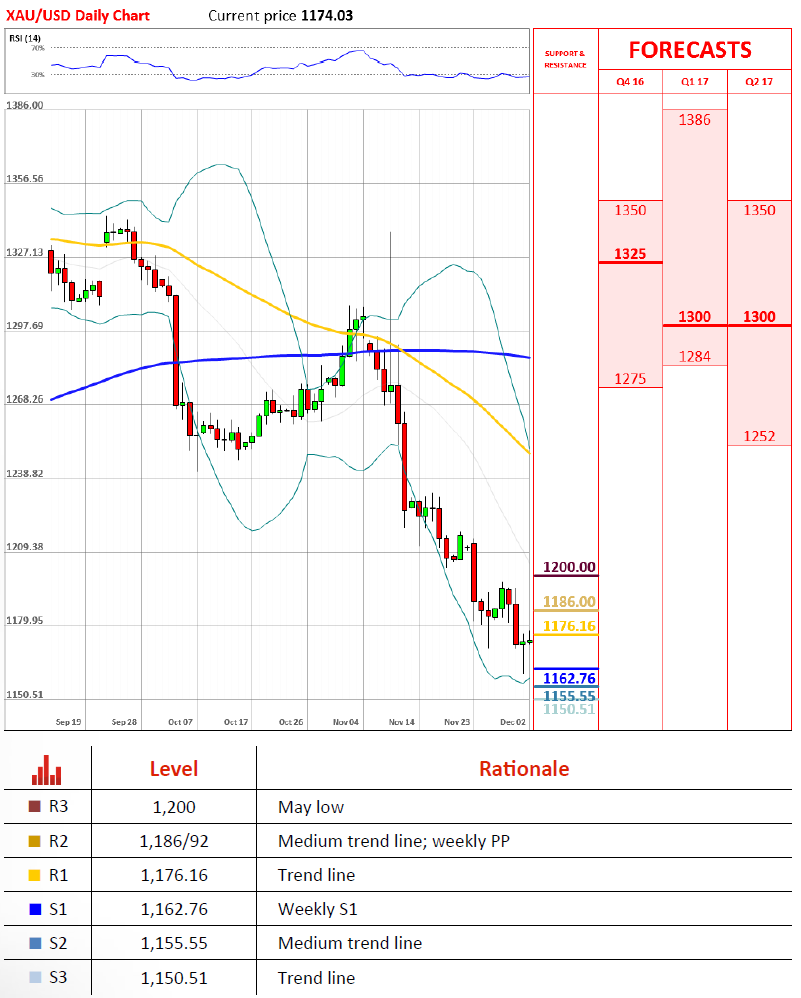
Task: Click the R3 row label
Action: coord(58,806)
